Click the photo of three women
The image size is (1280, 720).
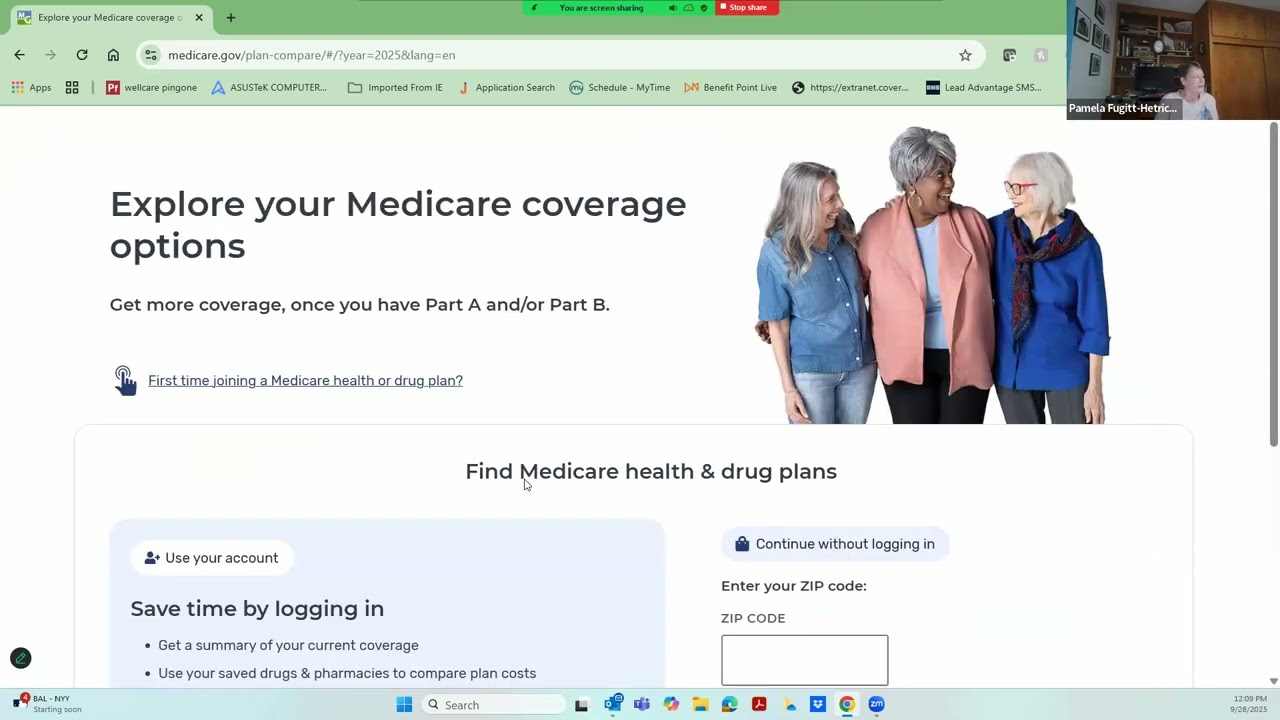[932, 275]
